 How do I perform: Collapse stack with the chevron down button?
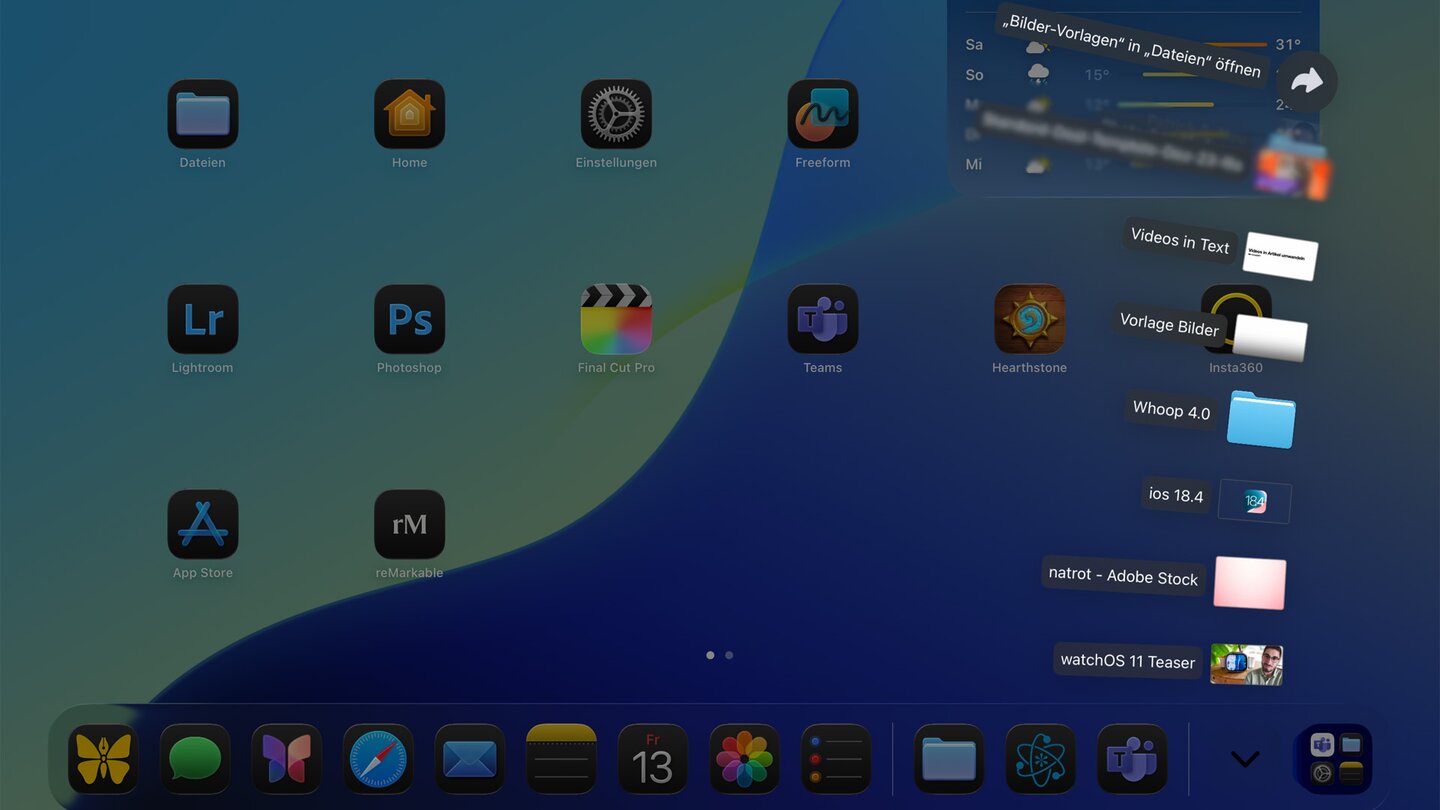1245,759
